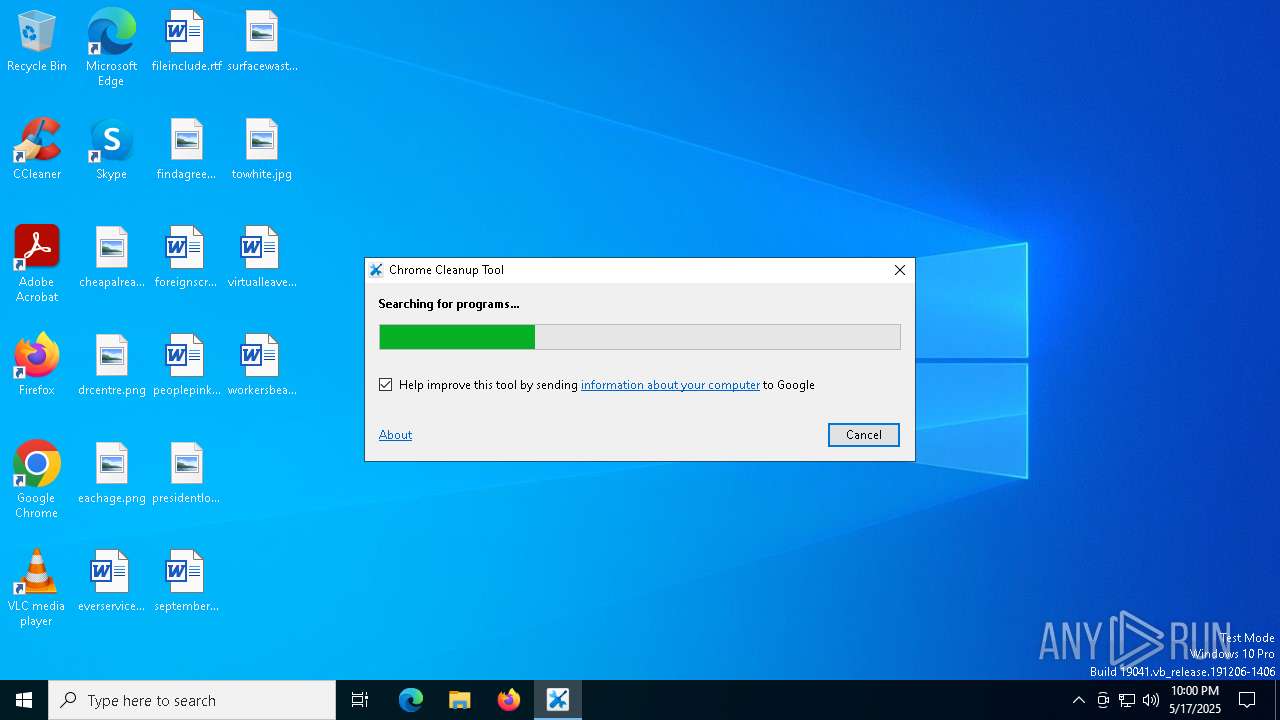Select the workersbea... Word document on desktop

tap(262, 365)
